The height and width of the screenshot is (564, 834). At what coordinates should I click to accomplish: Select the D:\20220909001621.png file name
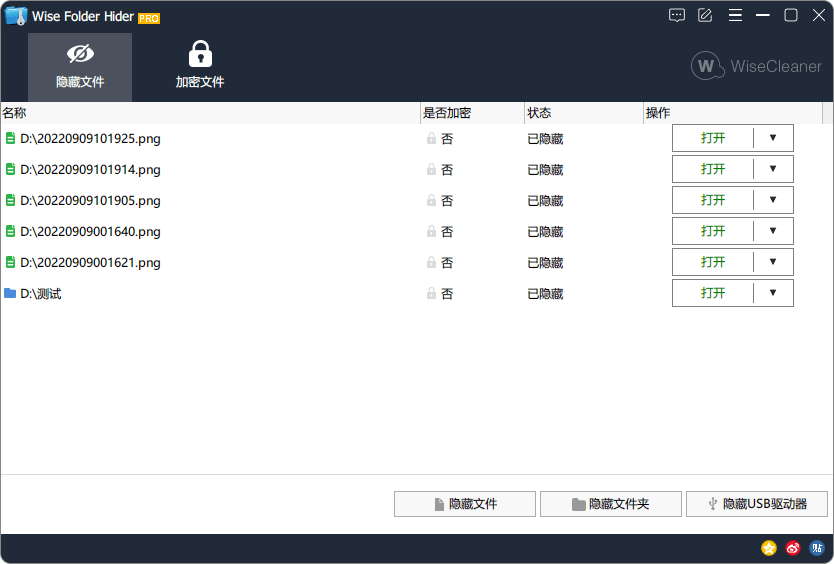coord(90,262)
